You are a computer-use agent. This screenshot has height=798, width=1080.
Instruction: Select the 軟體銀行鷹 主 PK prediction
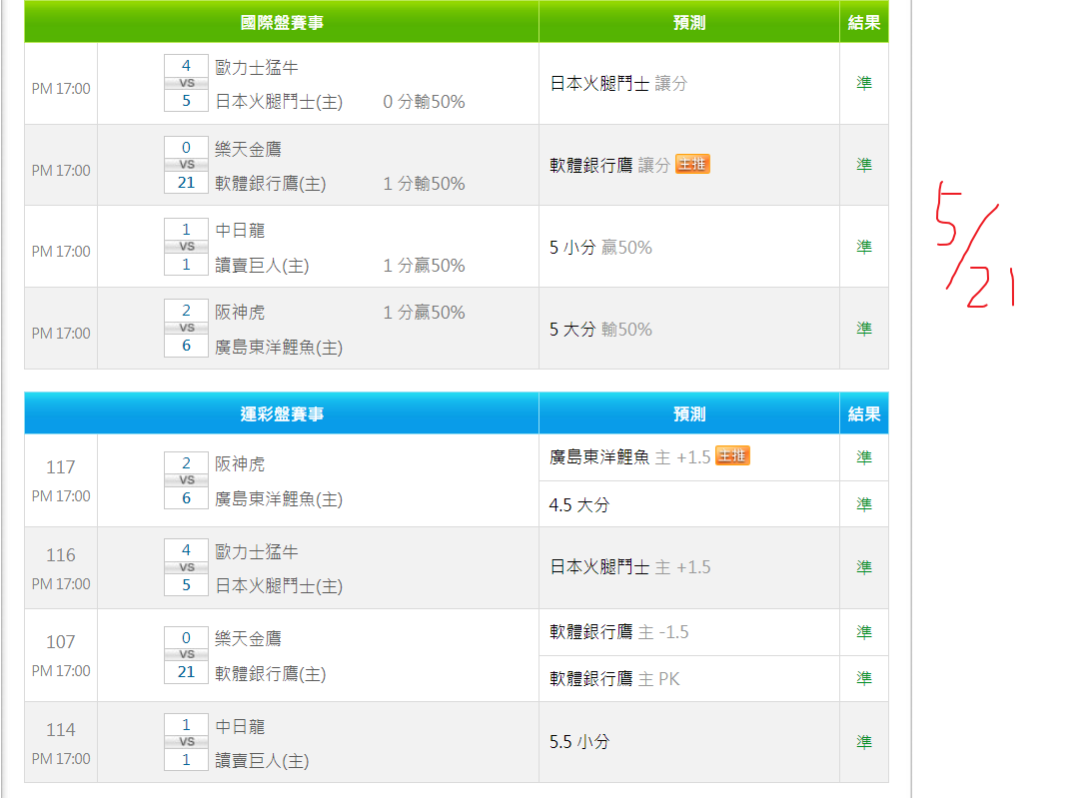(614, 679)
